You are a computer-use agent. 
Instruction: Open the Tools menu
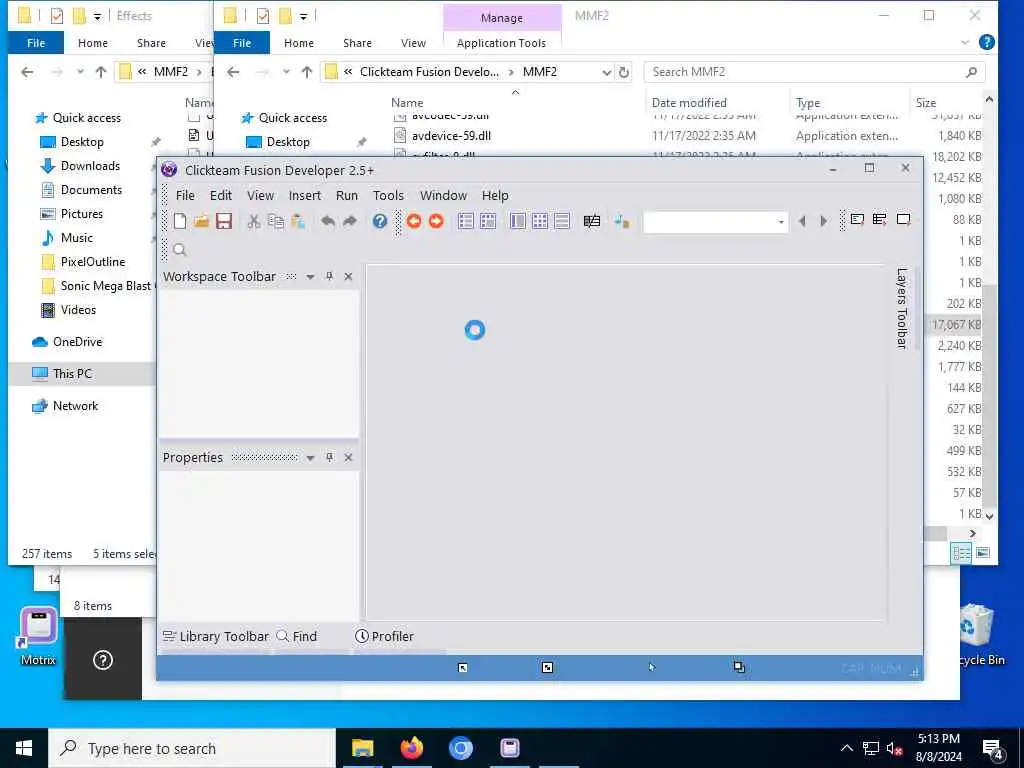(x=388, y=195)
